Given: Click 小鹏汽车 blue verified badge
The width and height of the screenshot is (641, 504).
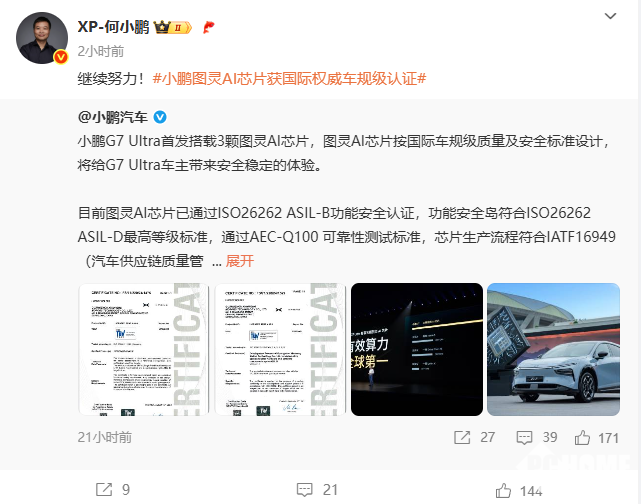Looking at the screenshot, I should (160, 117).
